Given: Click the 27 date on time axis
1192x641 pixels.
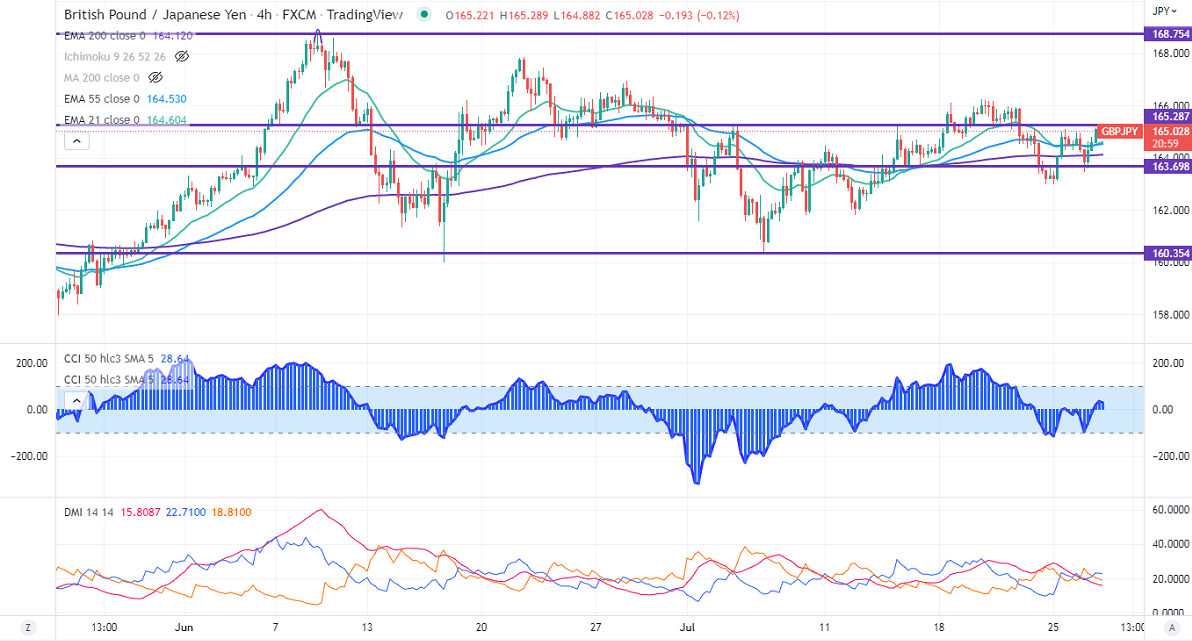Looking at the screenshot, I should [596, 627].
